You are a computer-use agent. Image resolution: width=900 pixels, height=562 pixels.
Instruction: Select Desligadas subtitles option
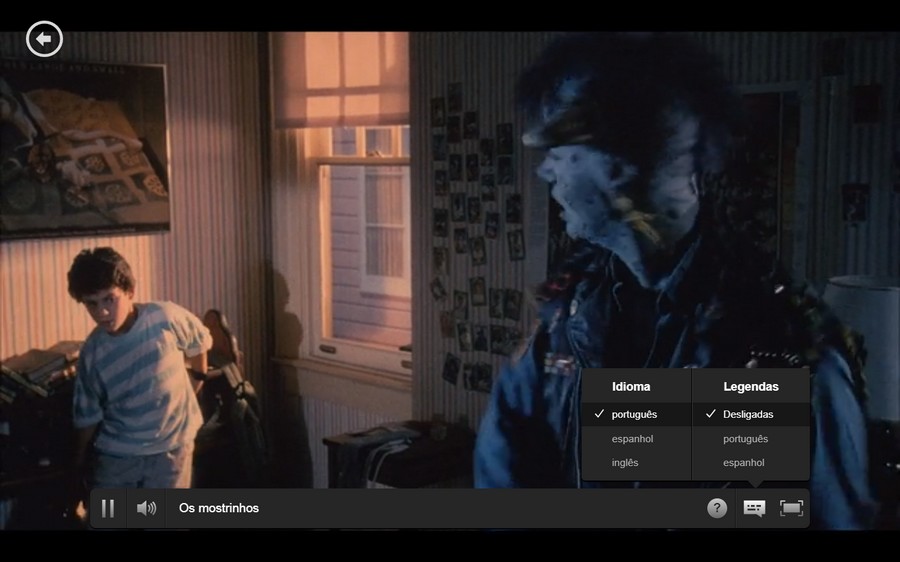[751, 414]
